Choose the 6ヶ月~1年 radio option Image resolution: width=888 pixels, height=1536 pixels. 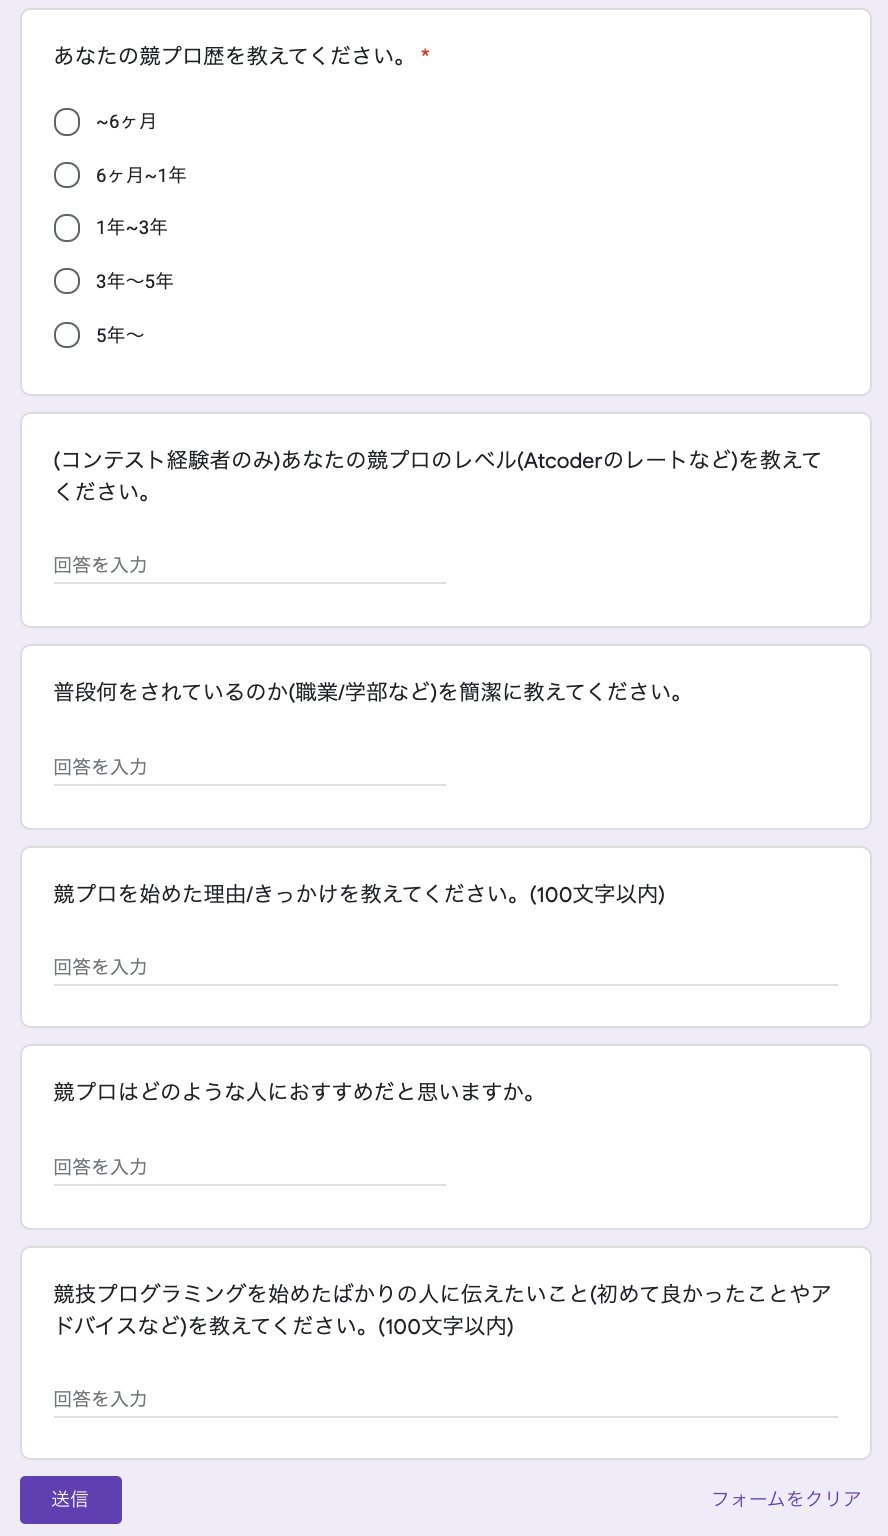point(67,175)
